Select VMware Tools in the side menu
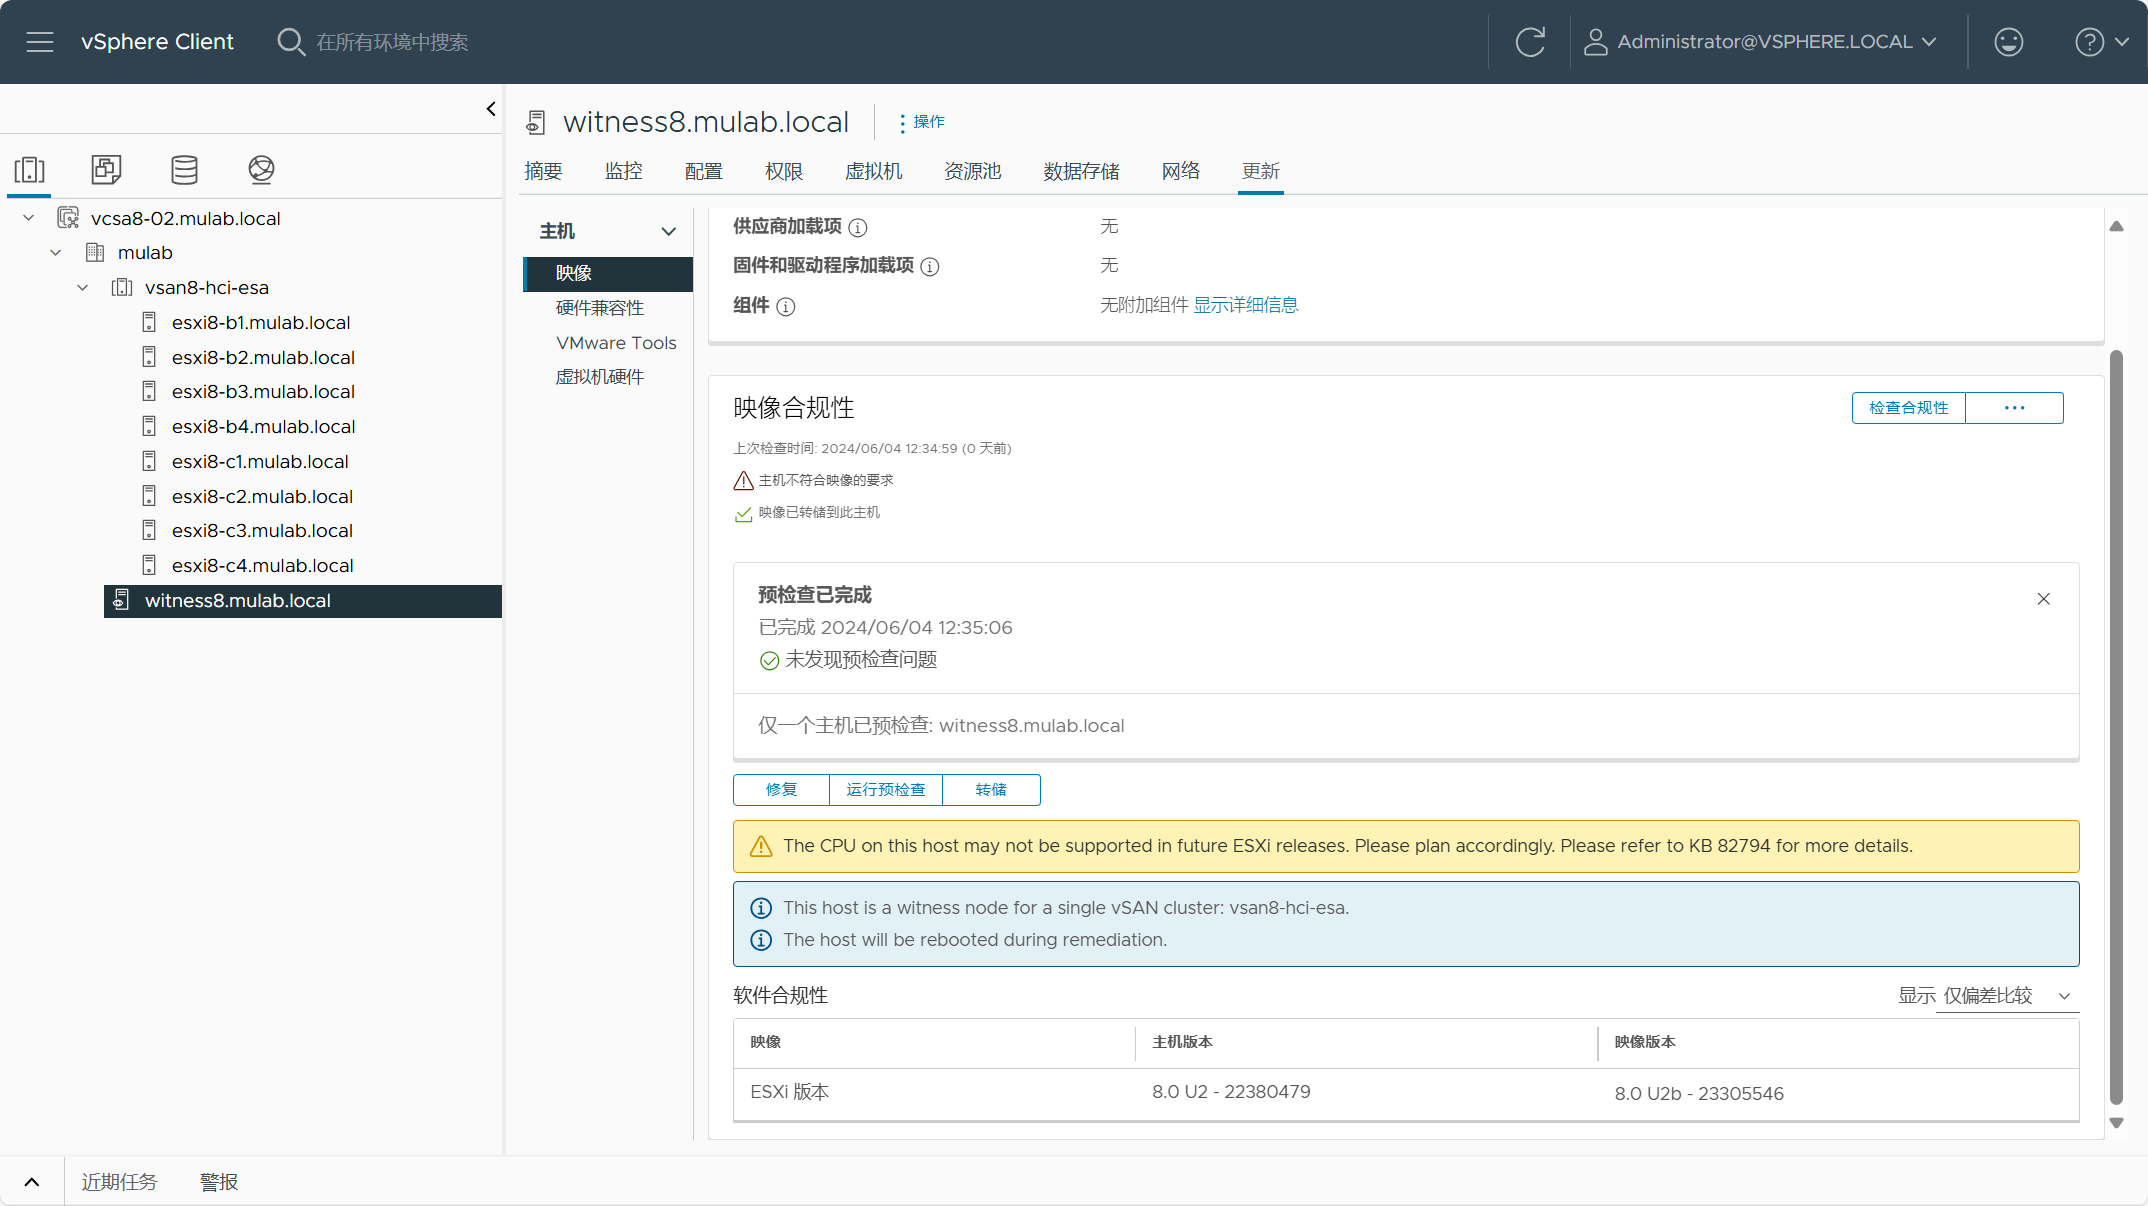This screenshot has height=1206, width=2148. [x=616, y=343]
